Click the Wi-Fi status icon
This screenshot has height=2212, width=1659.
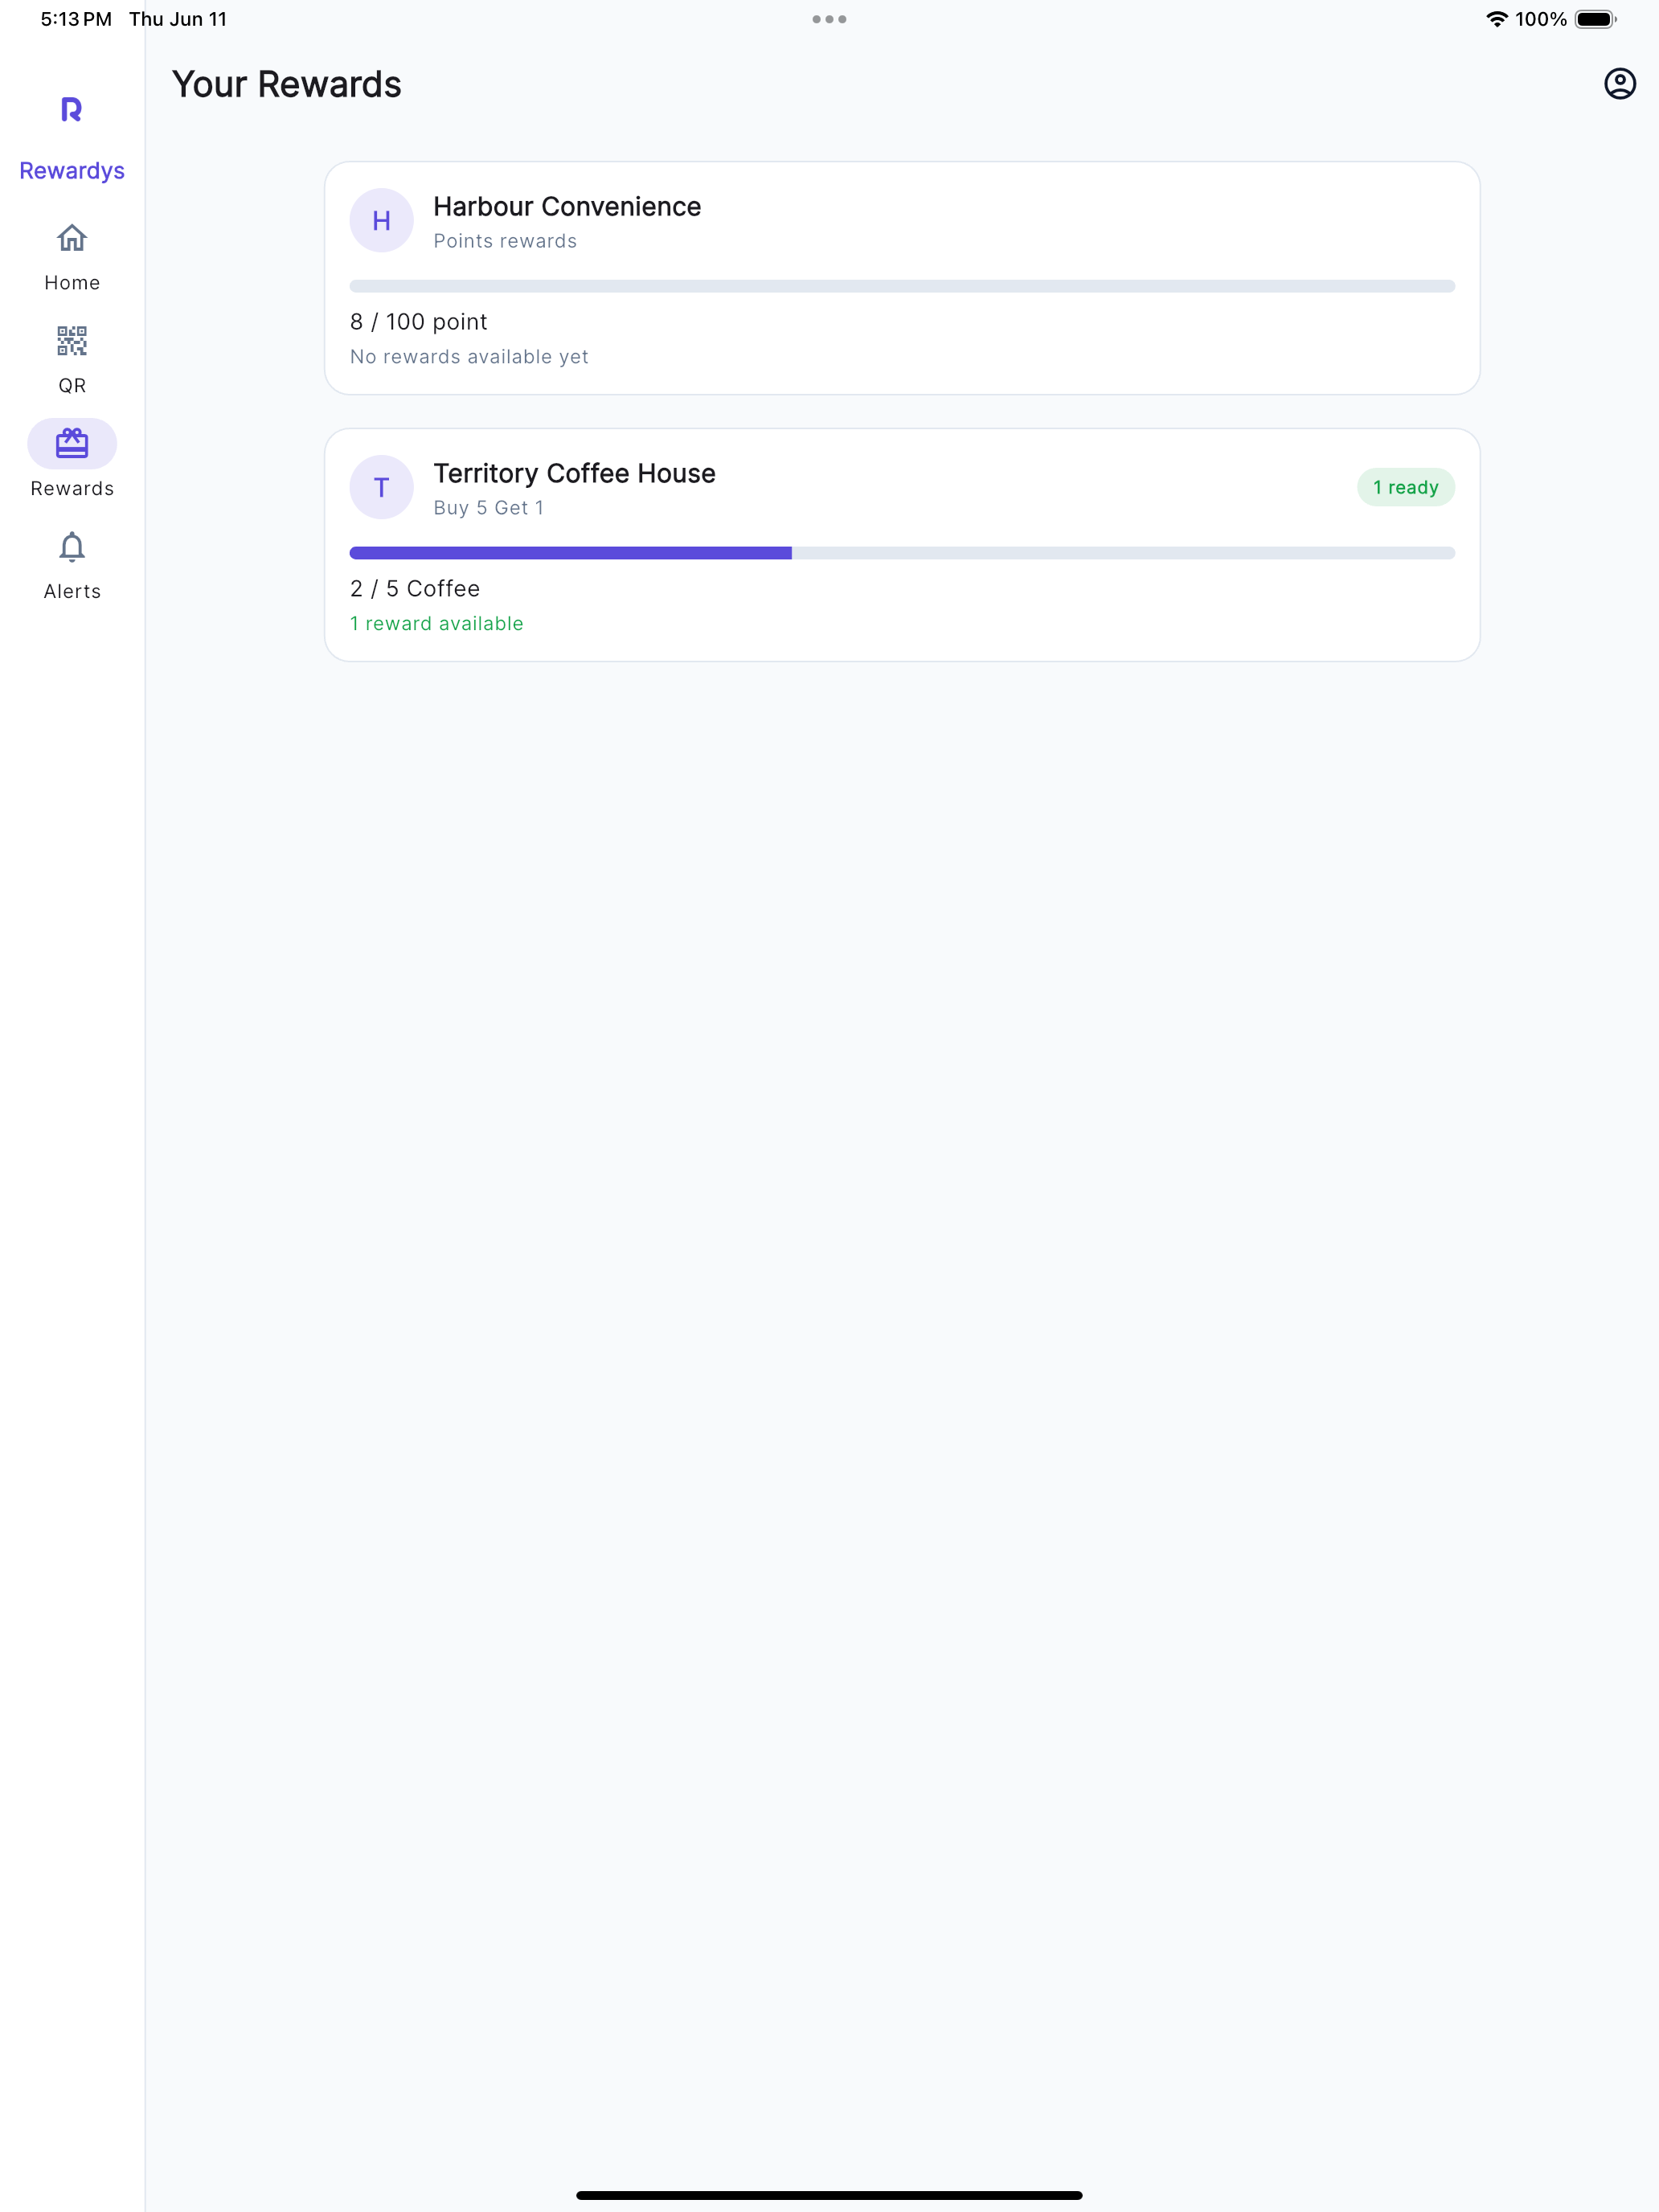click(1496, 19)
